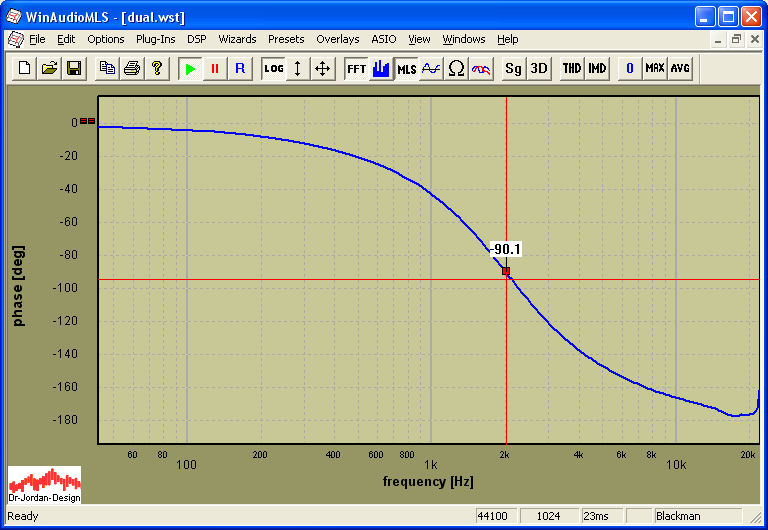Click the blue R toolbar button
Viewport: 768px width, 530px height.
pos(239,68)
